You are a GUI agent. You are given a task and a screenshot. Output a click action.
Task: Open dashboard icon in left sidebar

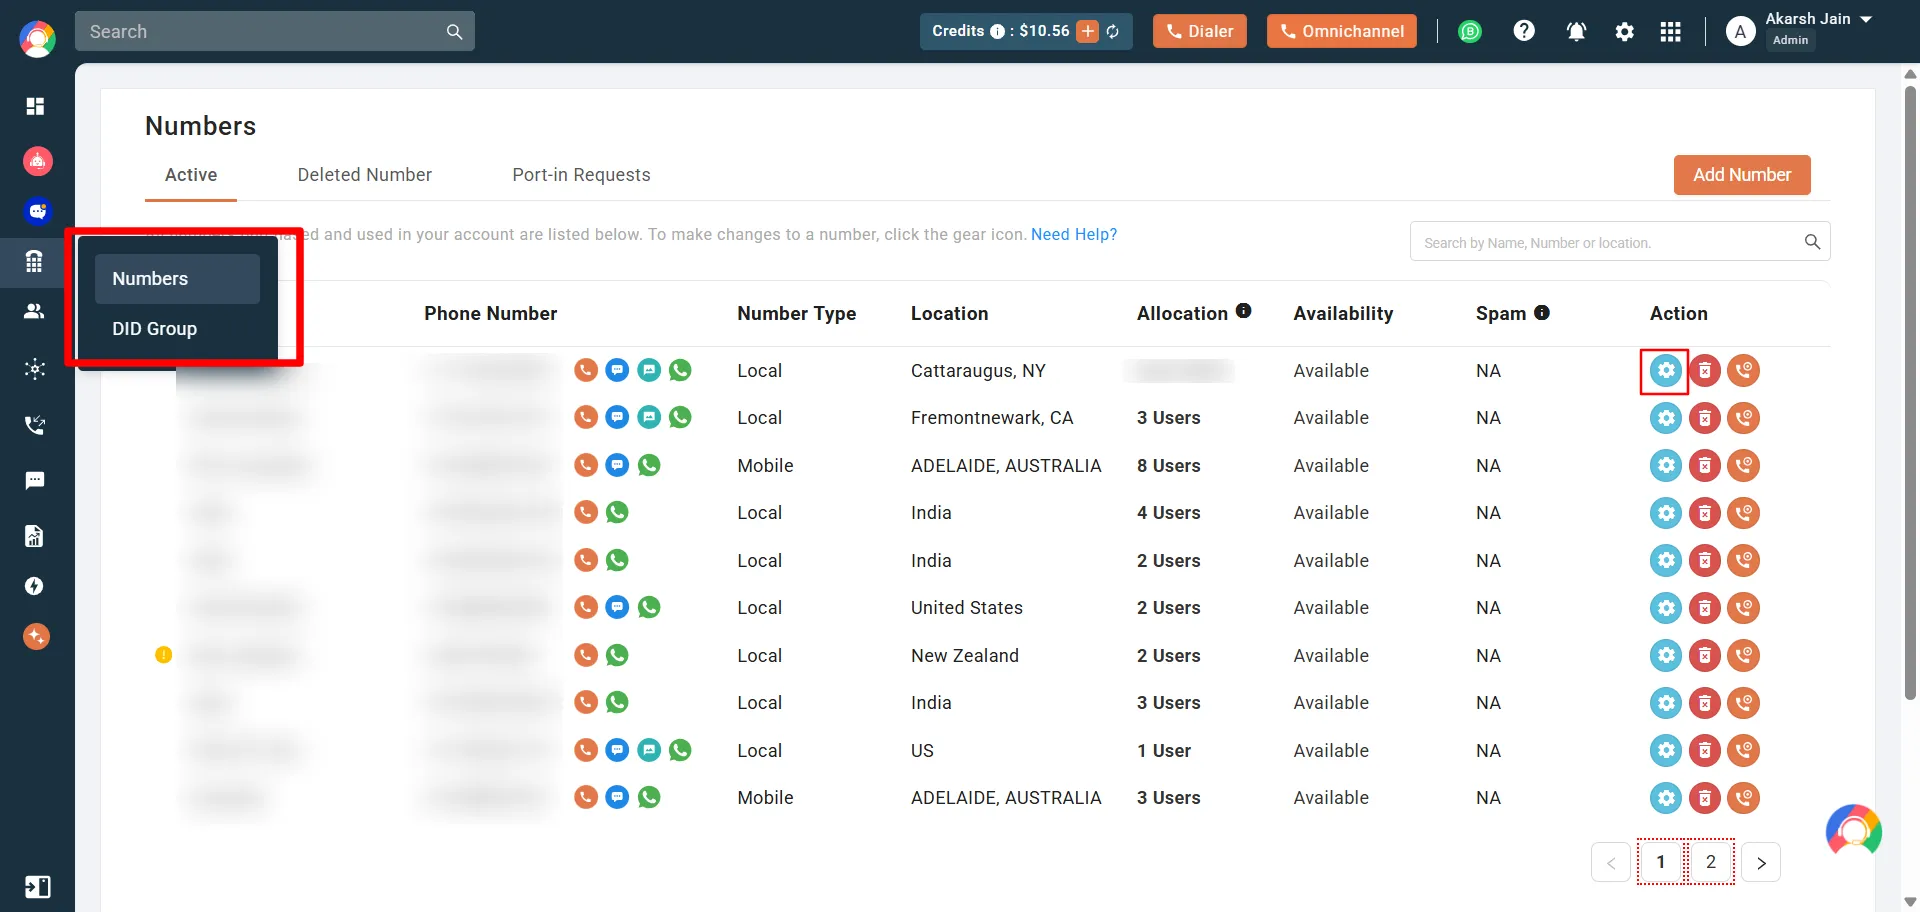tap(36, 106)
